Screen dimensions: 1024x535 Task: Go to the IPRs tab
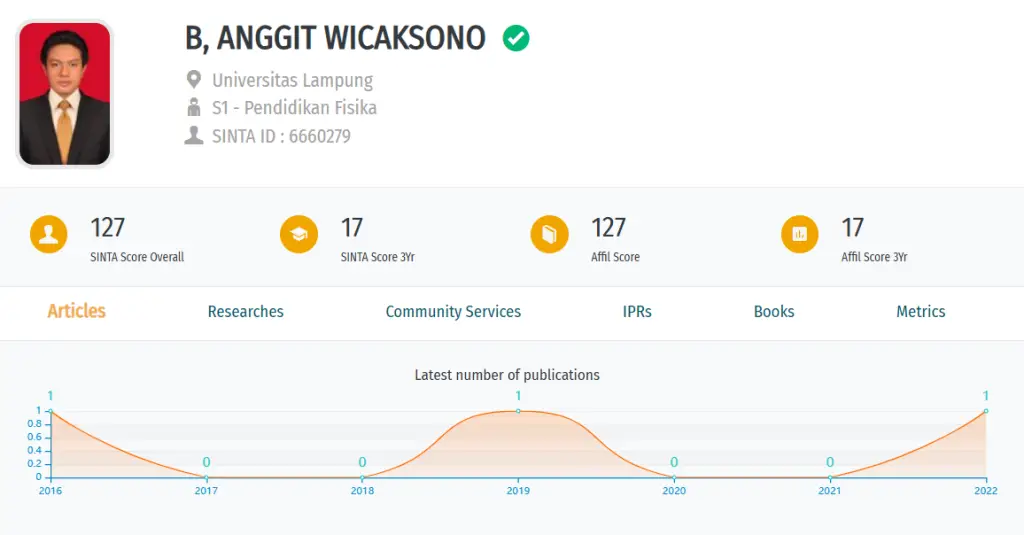(x=637, y=312)
